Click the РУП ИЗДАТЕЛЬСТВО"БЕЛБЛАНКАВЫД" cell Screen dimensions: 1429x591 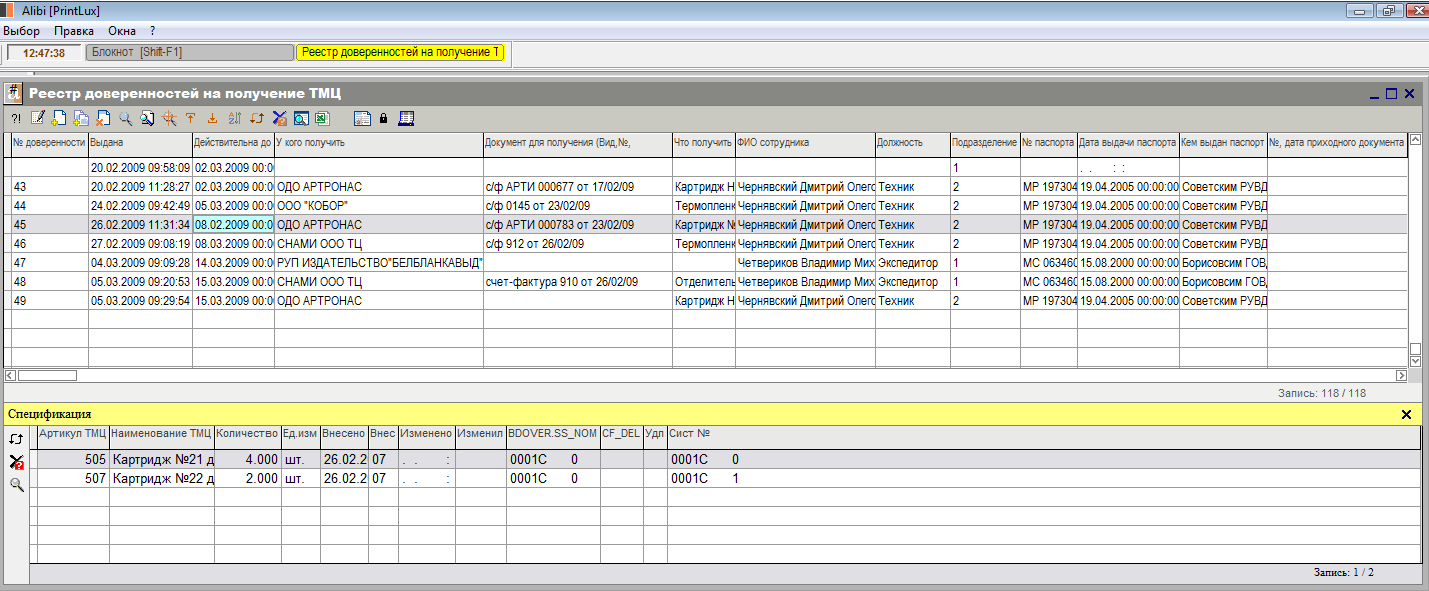pos(378,263)
